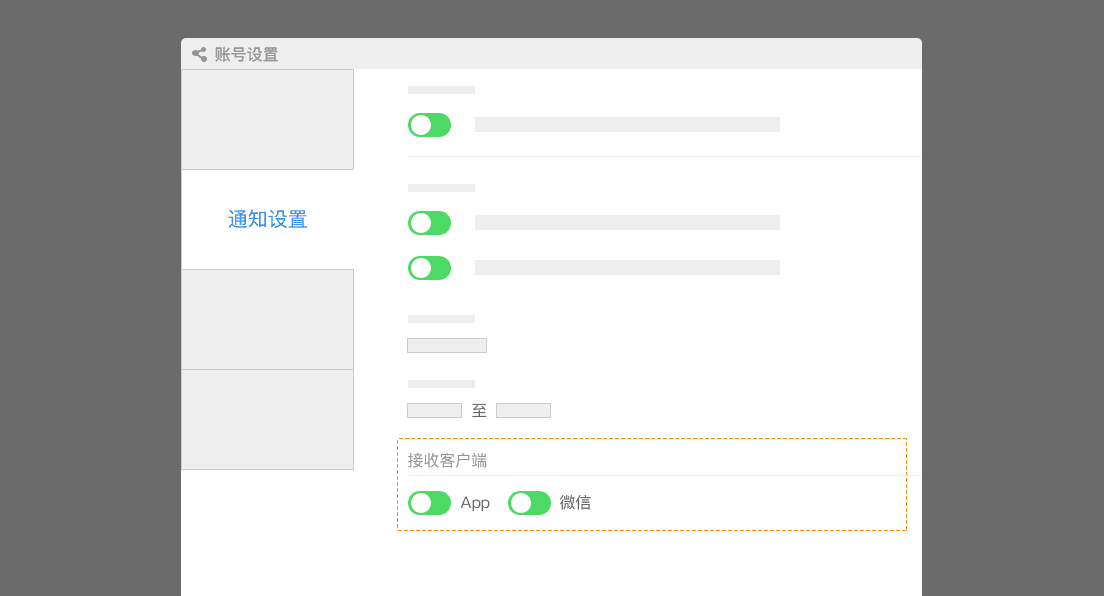Click the end time field after 至

523,411
